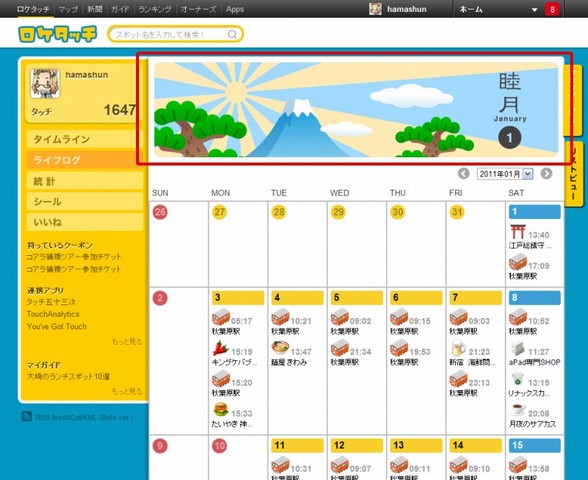Open the train check-in at 23:13
This screenshot has width=588, height=480.
(x=458, y=379)
